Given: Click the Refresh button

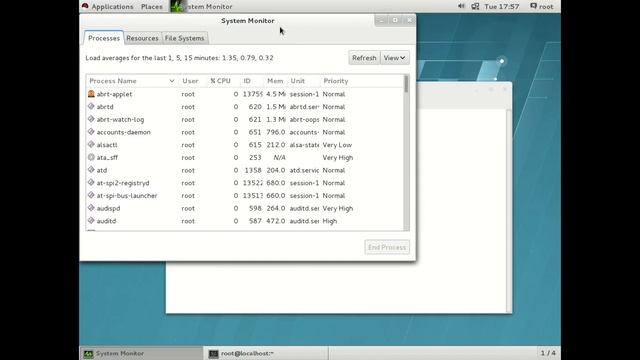Looking at the screenshot, I should [x=364, y=58].
